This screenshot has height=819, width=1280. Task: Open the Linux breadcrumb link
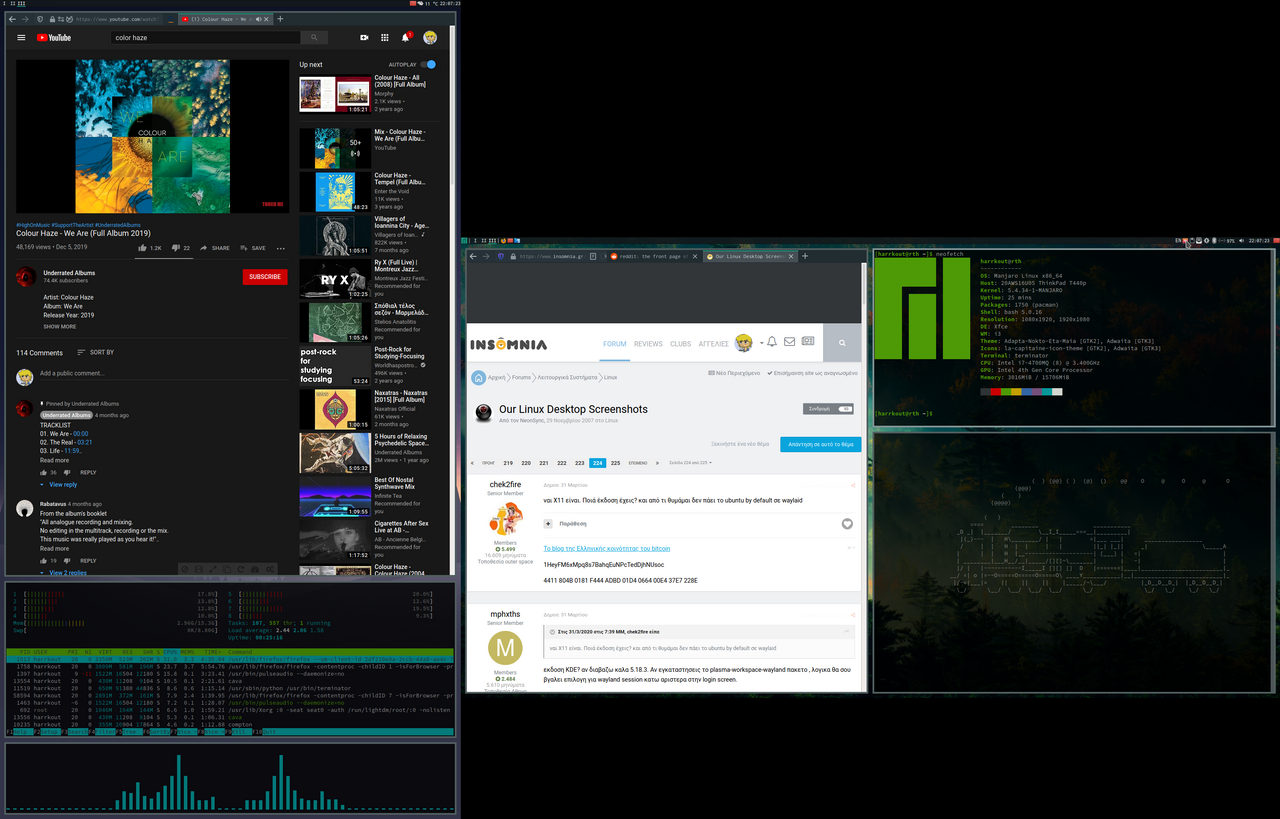[610, 377]
